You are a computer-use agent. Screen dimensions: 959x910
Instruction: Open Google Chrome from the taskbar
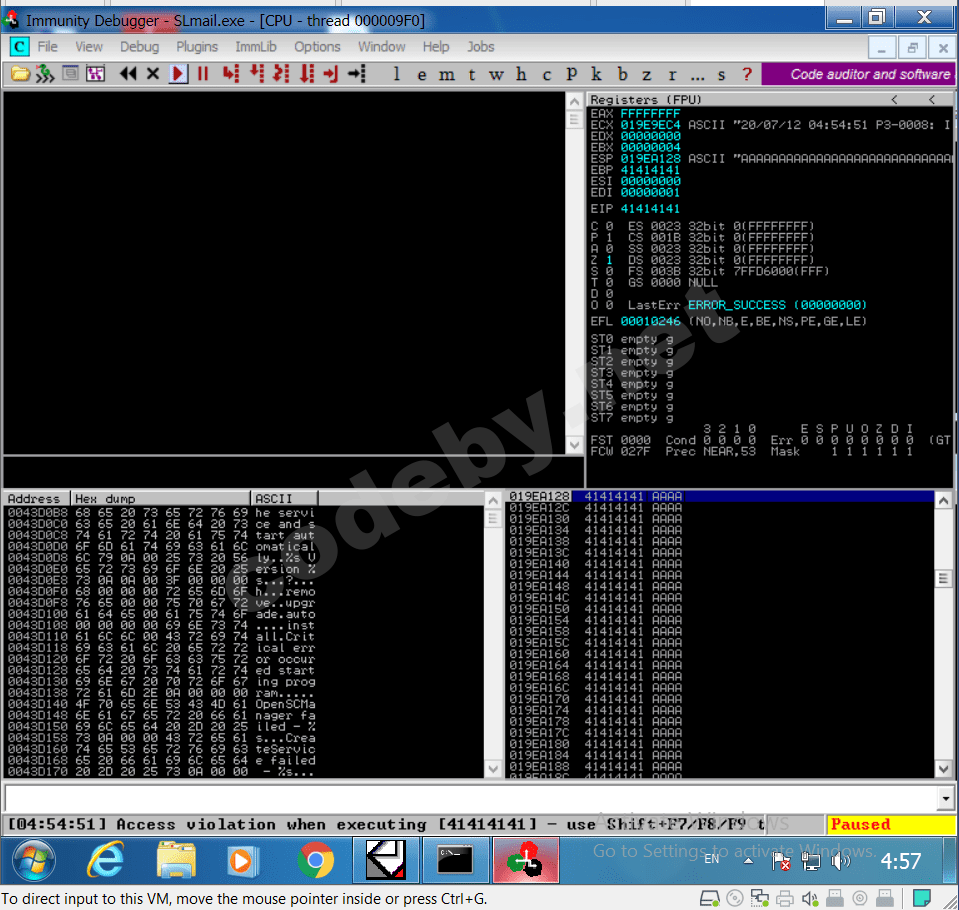316,860
